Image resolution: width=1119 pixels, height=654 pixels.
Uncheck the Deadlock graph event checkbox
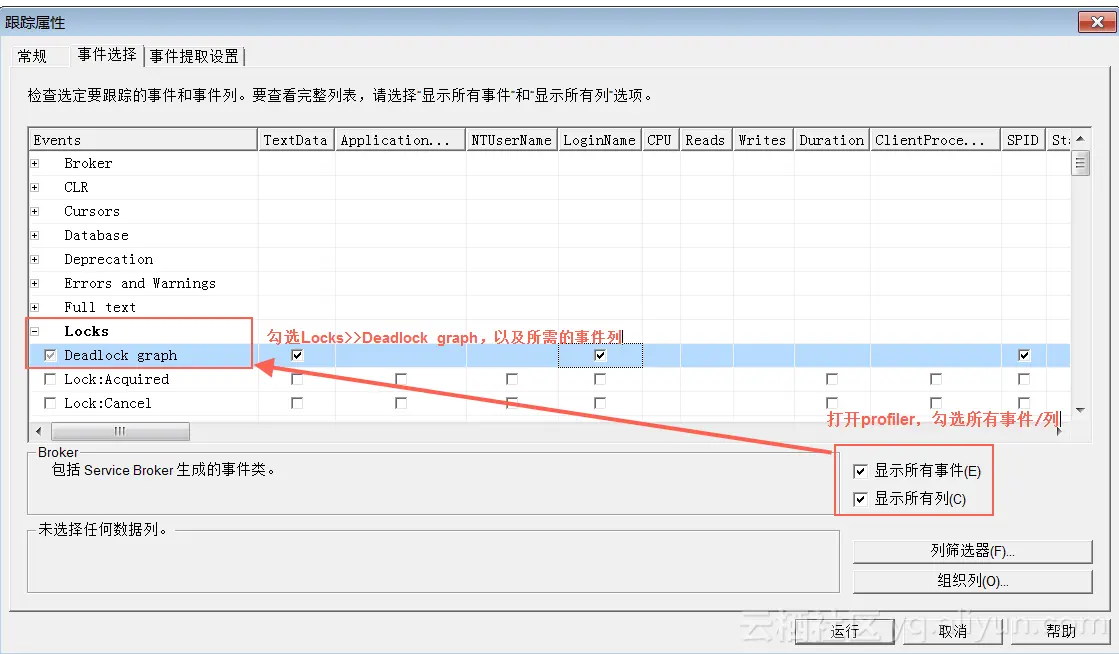[x=48, y=355]
